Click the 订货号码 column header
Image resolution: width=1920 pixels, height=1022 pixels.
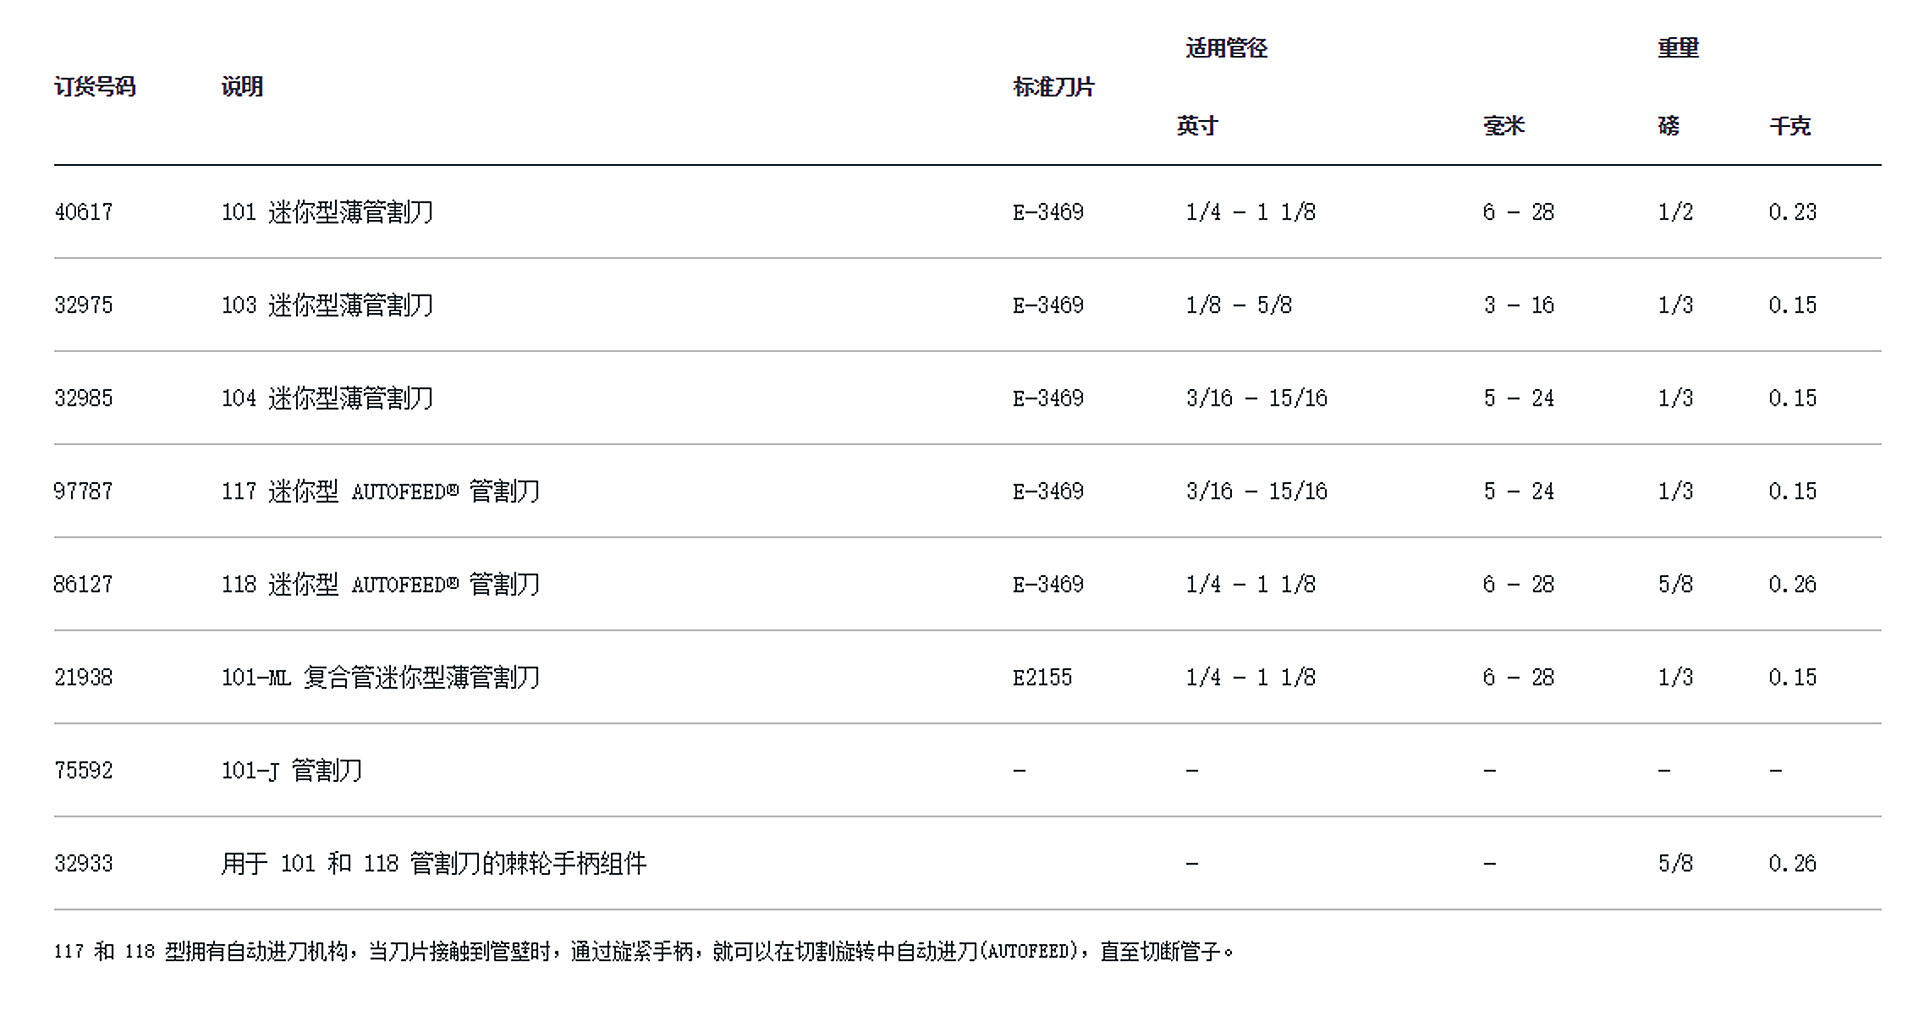click(94, 87)
